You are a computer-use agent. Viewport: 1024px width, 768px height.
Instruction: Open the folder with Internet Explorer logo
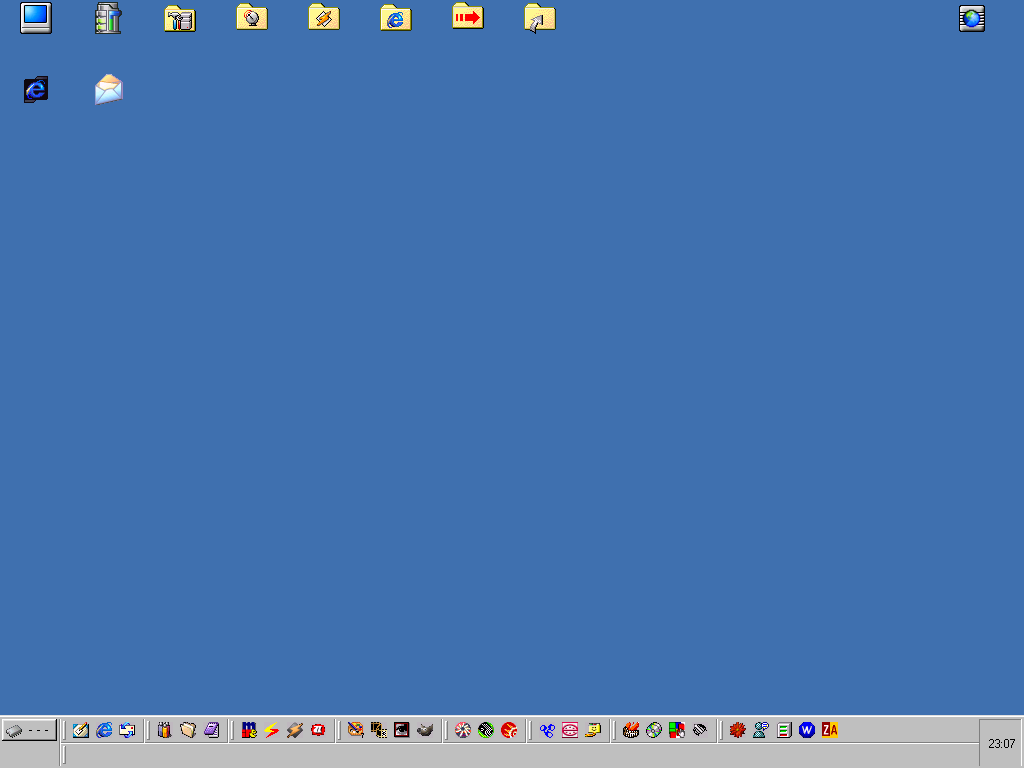396,18
